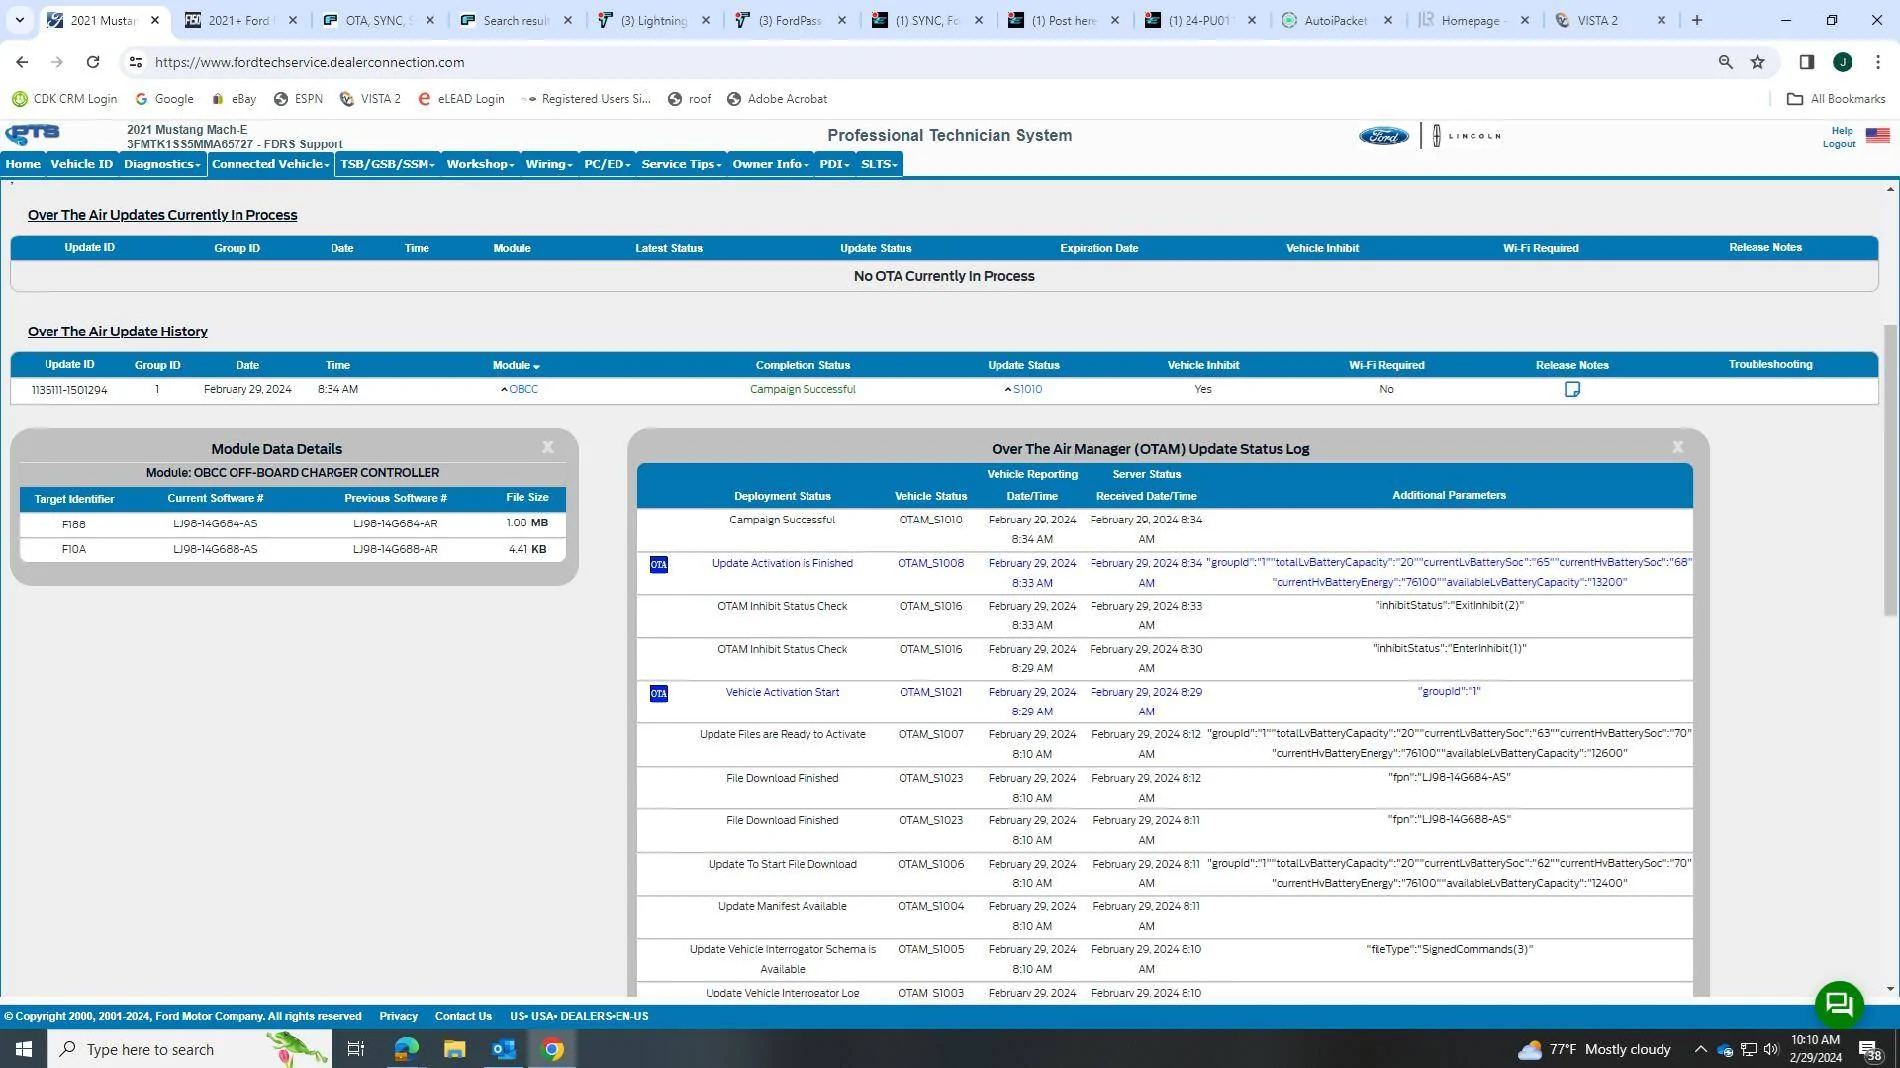Bookmark this page with the star icon
The width and height of the screenshot is (1900, 1068).
[x=1757, y=62]
